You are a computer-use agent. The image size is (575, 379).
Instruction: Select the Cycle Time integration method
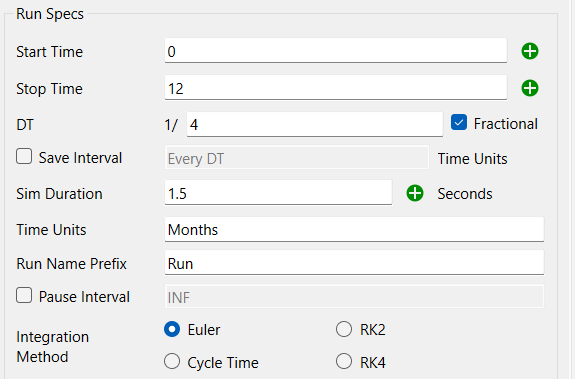pyautogui.click(x=172, y=361)
